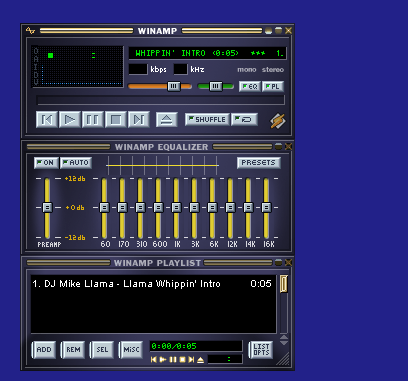Close the Winamp Playlist window

point(288,262)
